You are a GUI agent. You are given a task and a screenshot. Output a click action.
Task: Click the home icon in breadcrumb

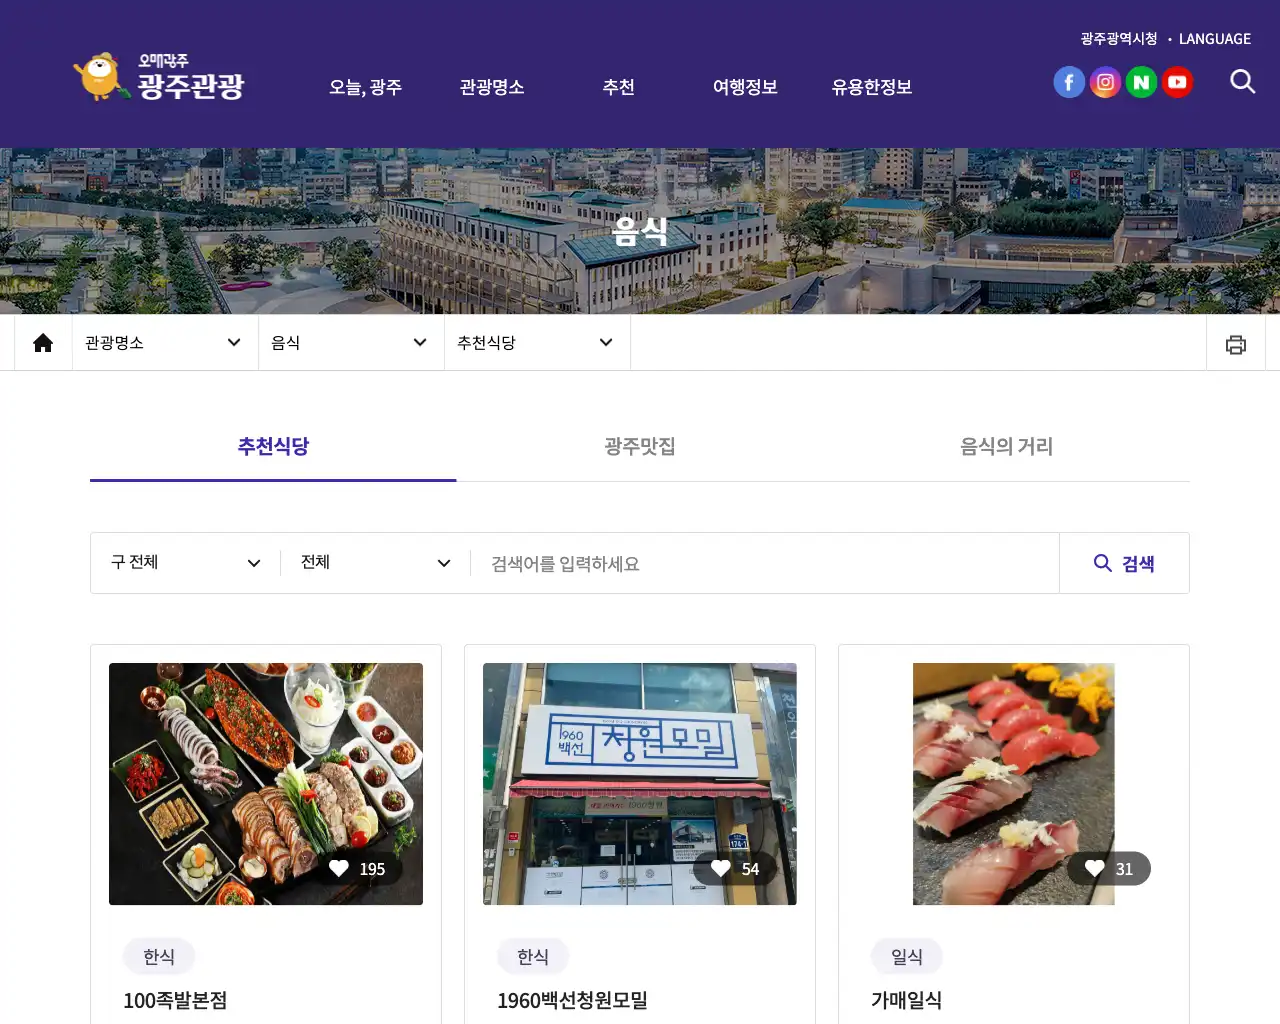point(43,343)
